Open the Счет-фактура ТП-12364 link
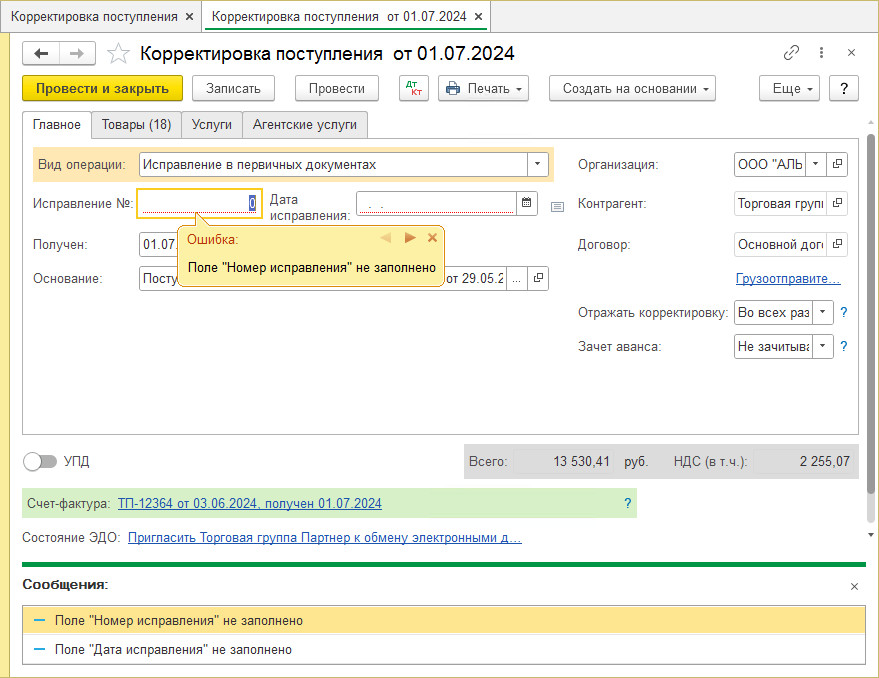Image resolution: width=879 pixels, height=678 pixels. pyautogui.click(x=249, y=503)
